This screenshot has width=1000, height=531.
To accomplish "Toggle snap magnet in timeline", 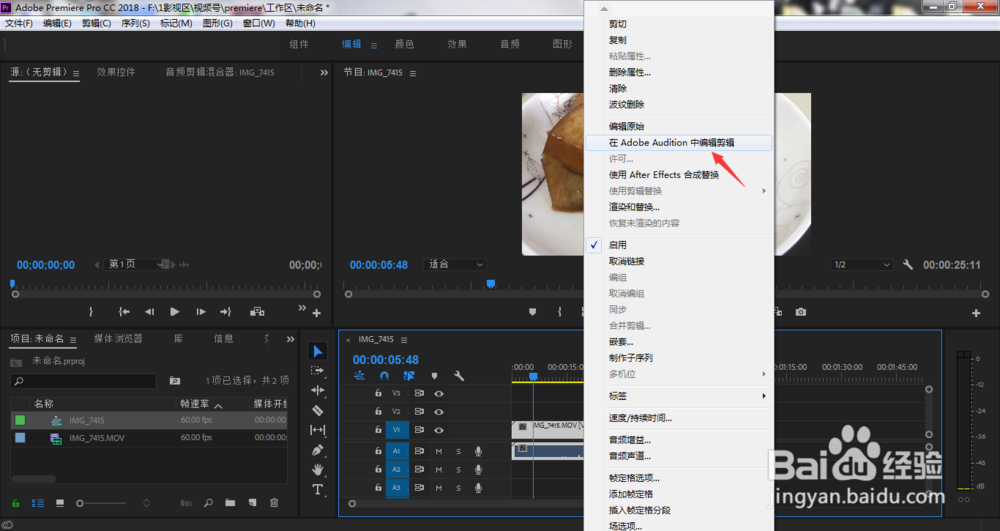I will (384, 375).
